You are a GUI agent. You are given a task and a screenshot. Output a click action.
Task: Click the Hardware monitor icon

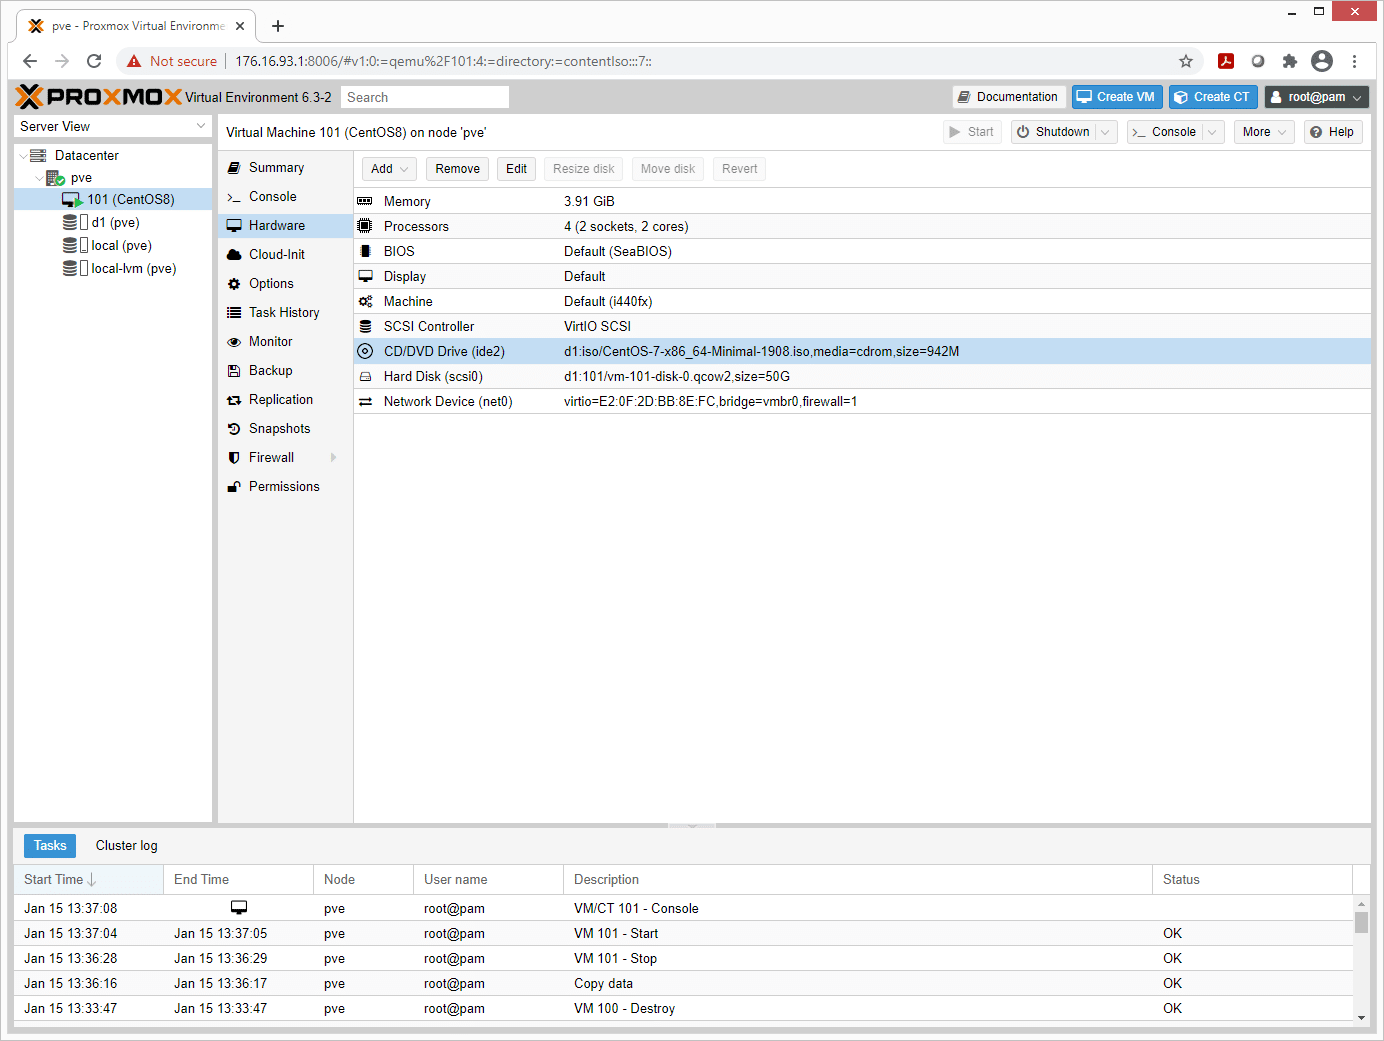(234, 226)
